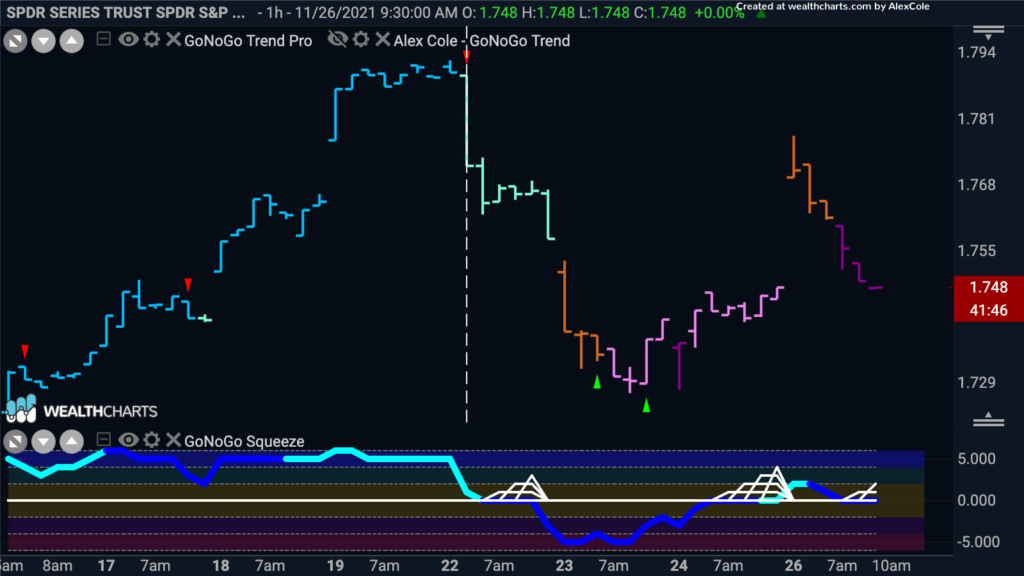The width and height of the screenshot is (1024, 576).
Task: Move the GoNoGo Squeeze pane down
Action: (43, 442)
